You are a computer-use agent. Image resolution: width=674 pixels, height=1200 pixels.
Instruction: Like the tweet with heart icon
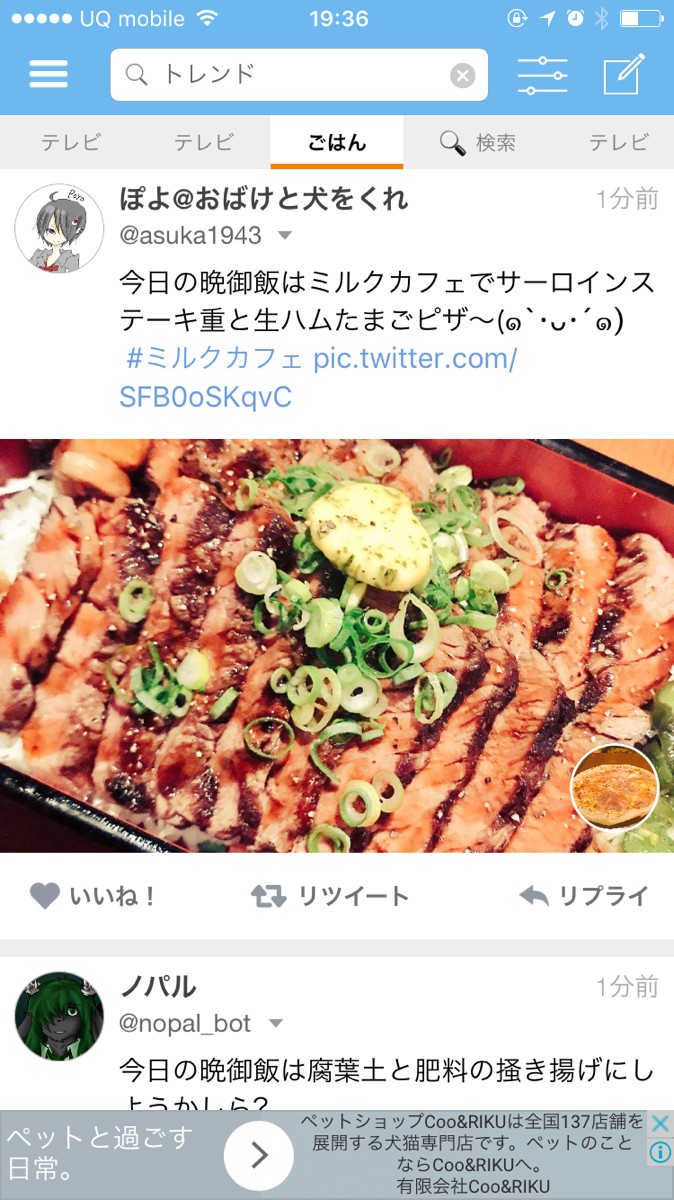click(93, 895)
